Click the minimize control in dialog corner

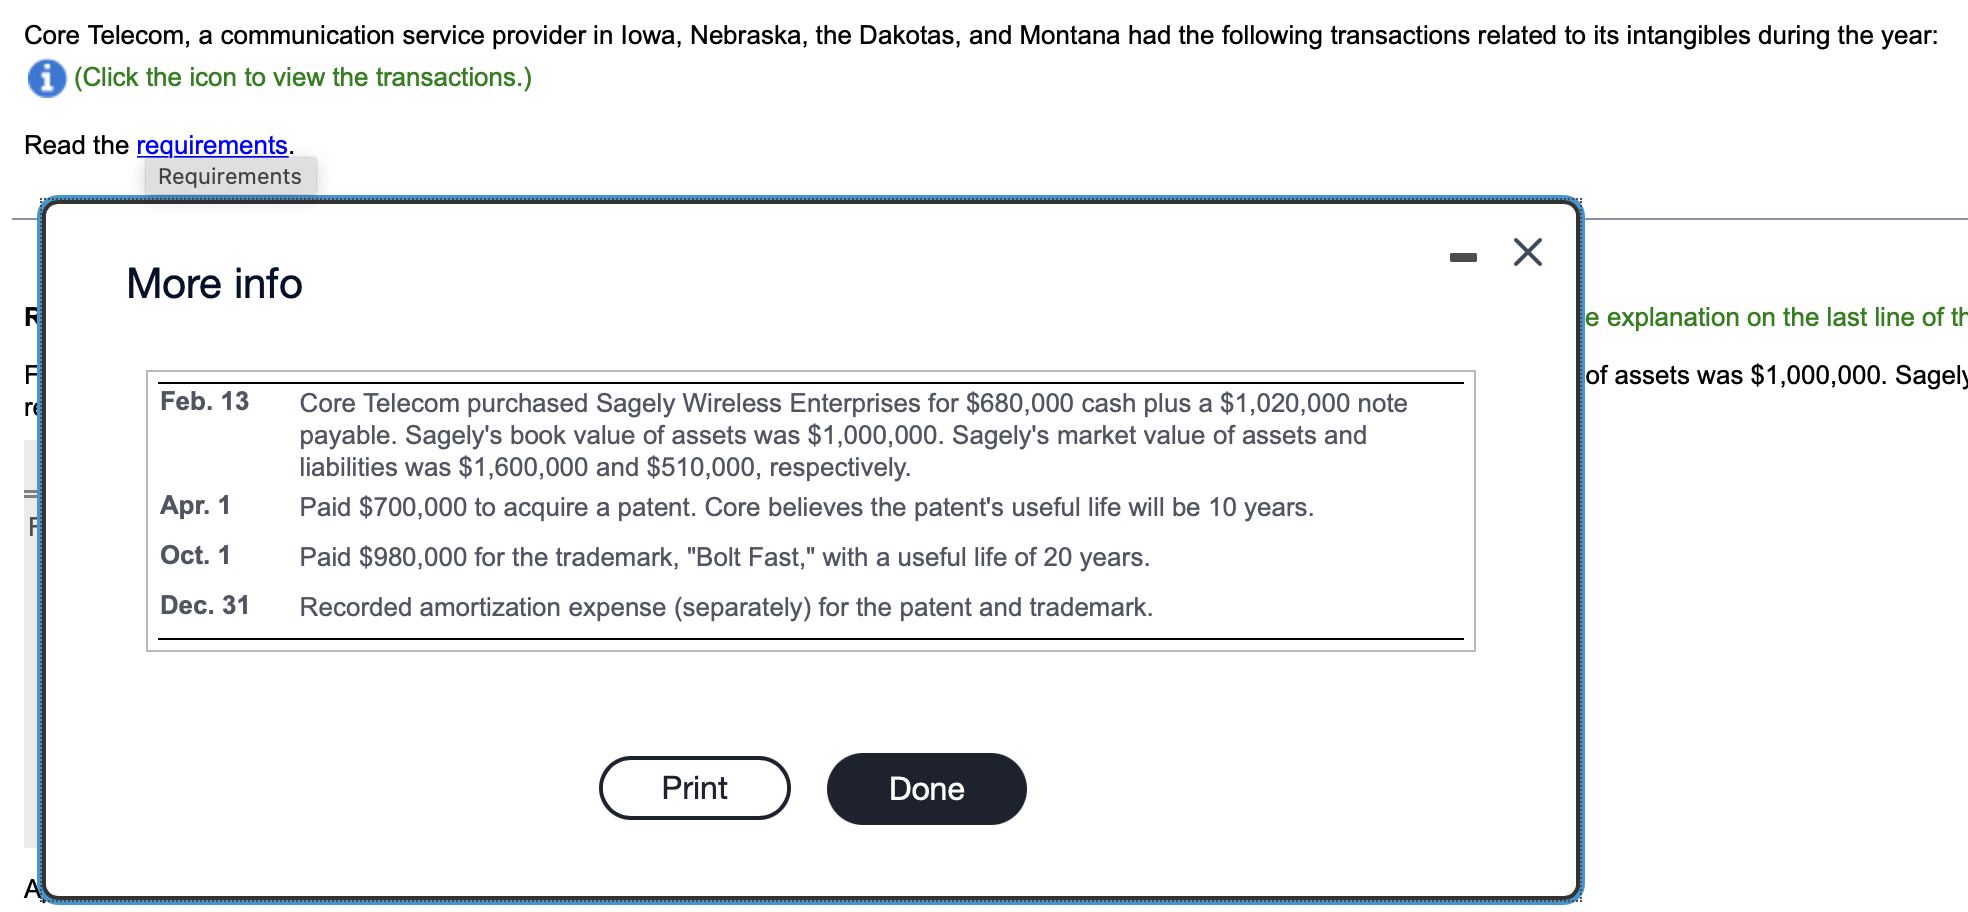click(x=1463, y=255)
